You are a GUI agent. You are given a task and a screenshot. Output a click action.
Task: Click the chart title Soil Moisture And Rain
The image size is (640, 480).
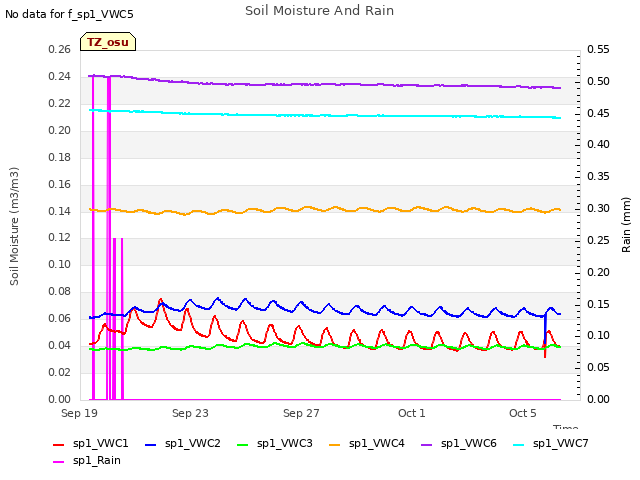point(320,11)
